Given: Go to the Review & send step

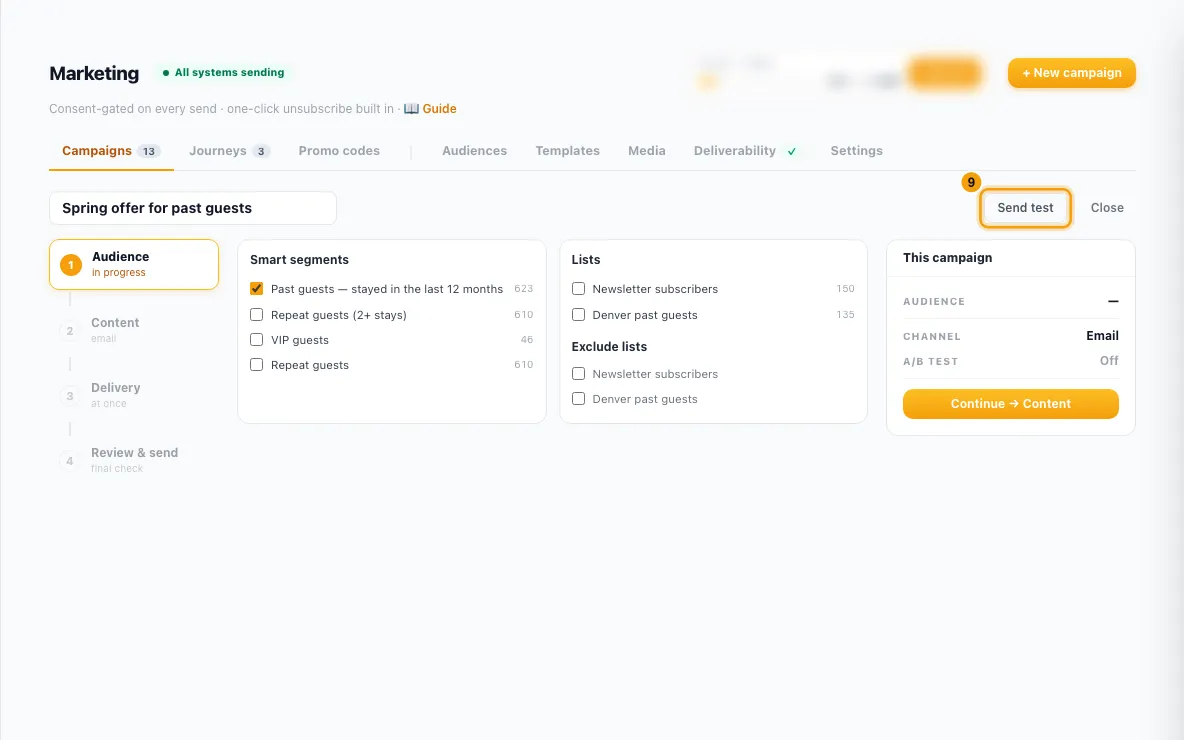Looking at the screenshot, I should [119, 460].
